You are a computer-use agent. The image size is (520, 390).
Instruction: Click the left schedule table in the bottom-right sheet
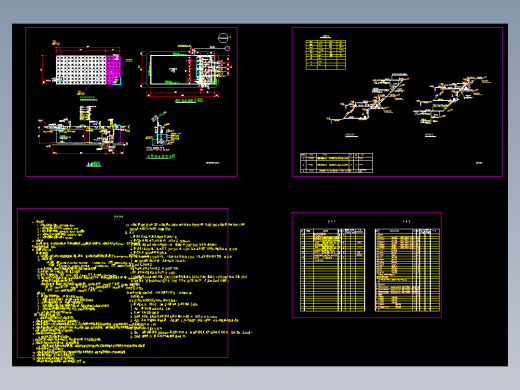(333, 270)
